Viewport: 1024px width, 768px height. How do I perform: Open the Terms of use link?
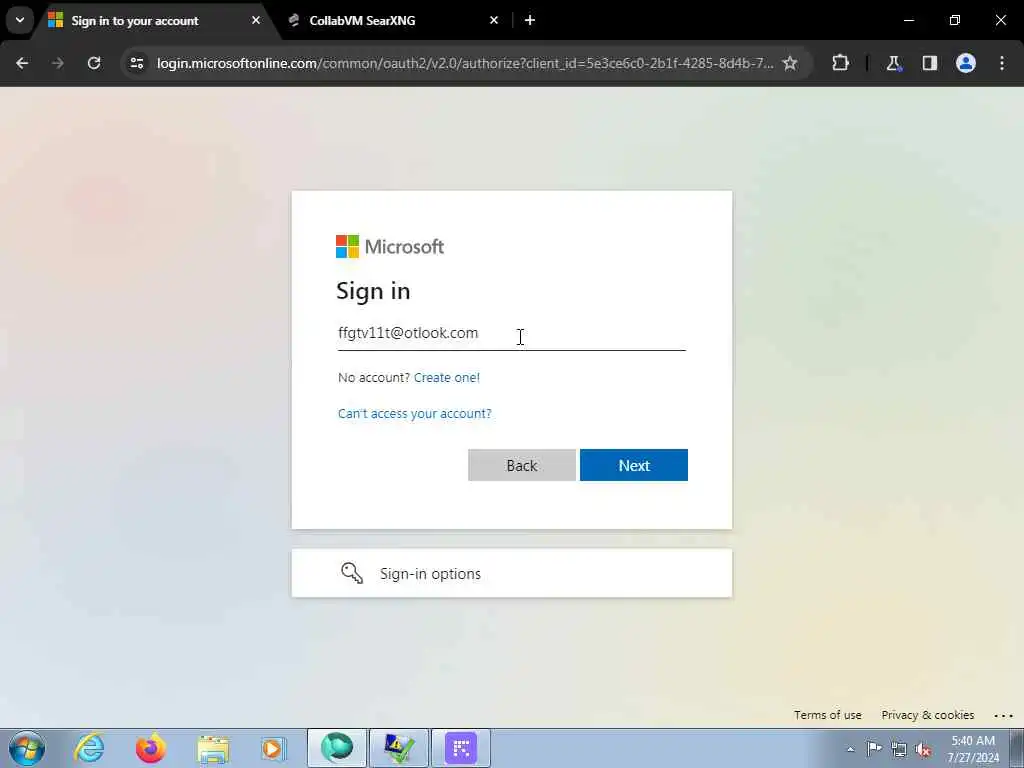click(827, 715)
